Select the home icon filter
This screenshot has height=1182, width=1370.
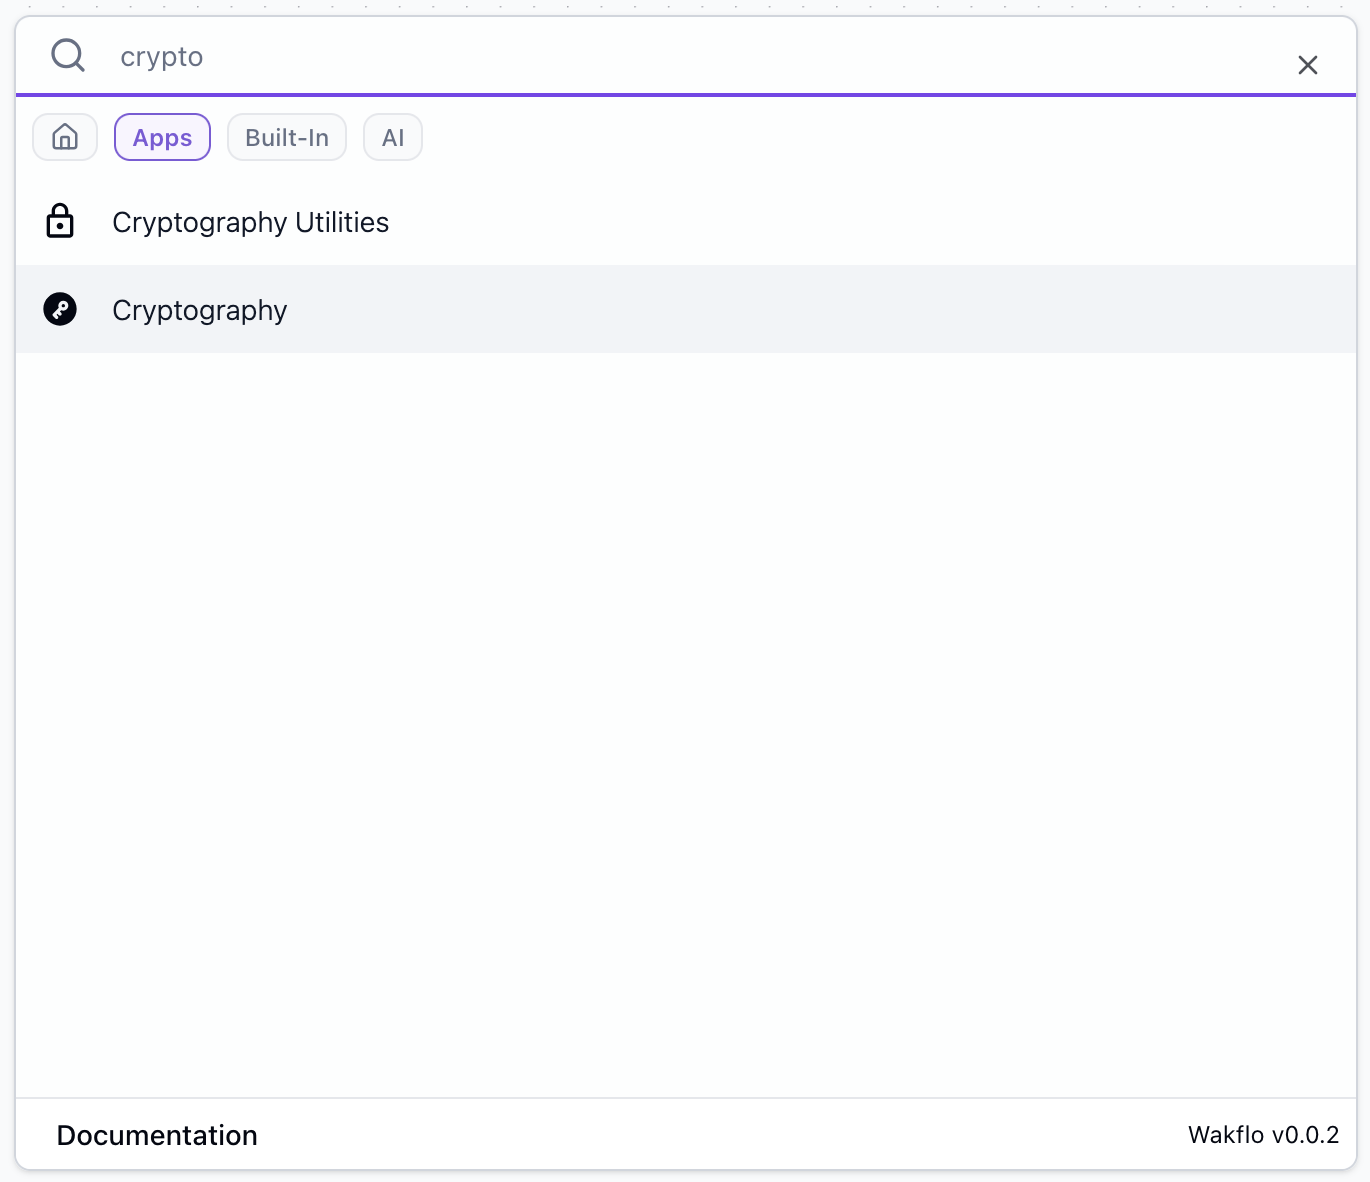click(64, 137)
